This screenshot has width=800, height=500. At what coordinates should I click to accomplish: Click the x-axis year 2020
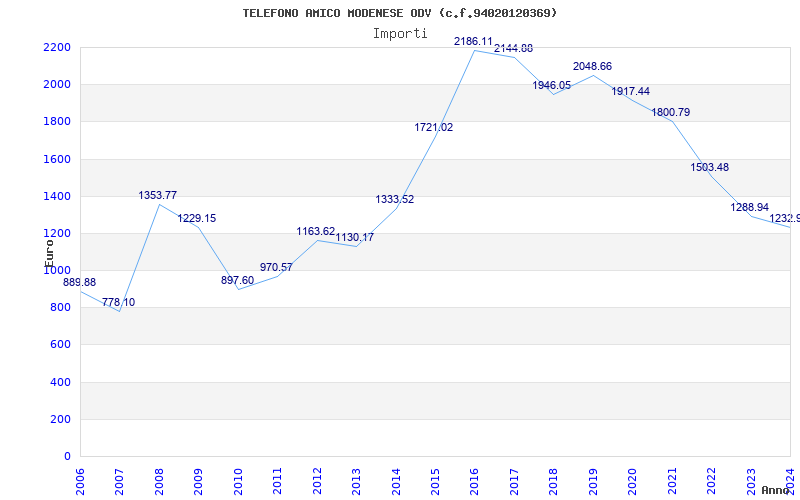pyautogui.click(x=633, y=482)
